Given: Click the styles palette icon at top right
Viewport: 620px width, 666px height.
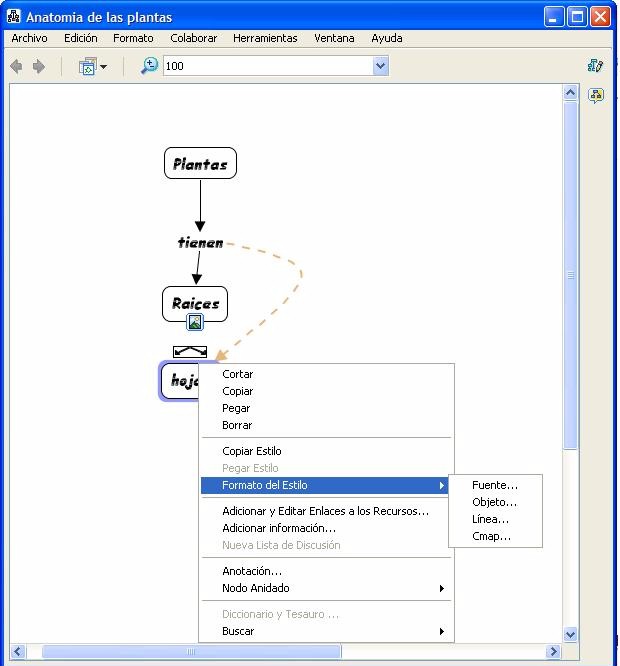Looking at the screenshot, I should click(x=596, y=66).
